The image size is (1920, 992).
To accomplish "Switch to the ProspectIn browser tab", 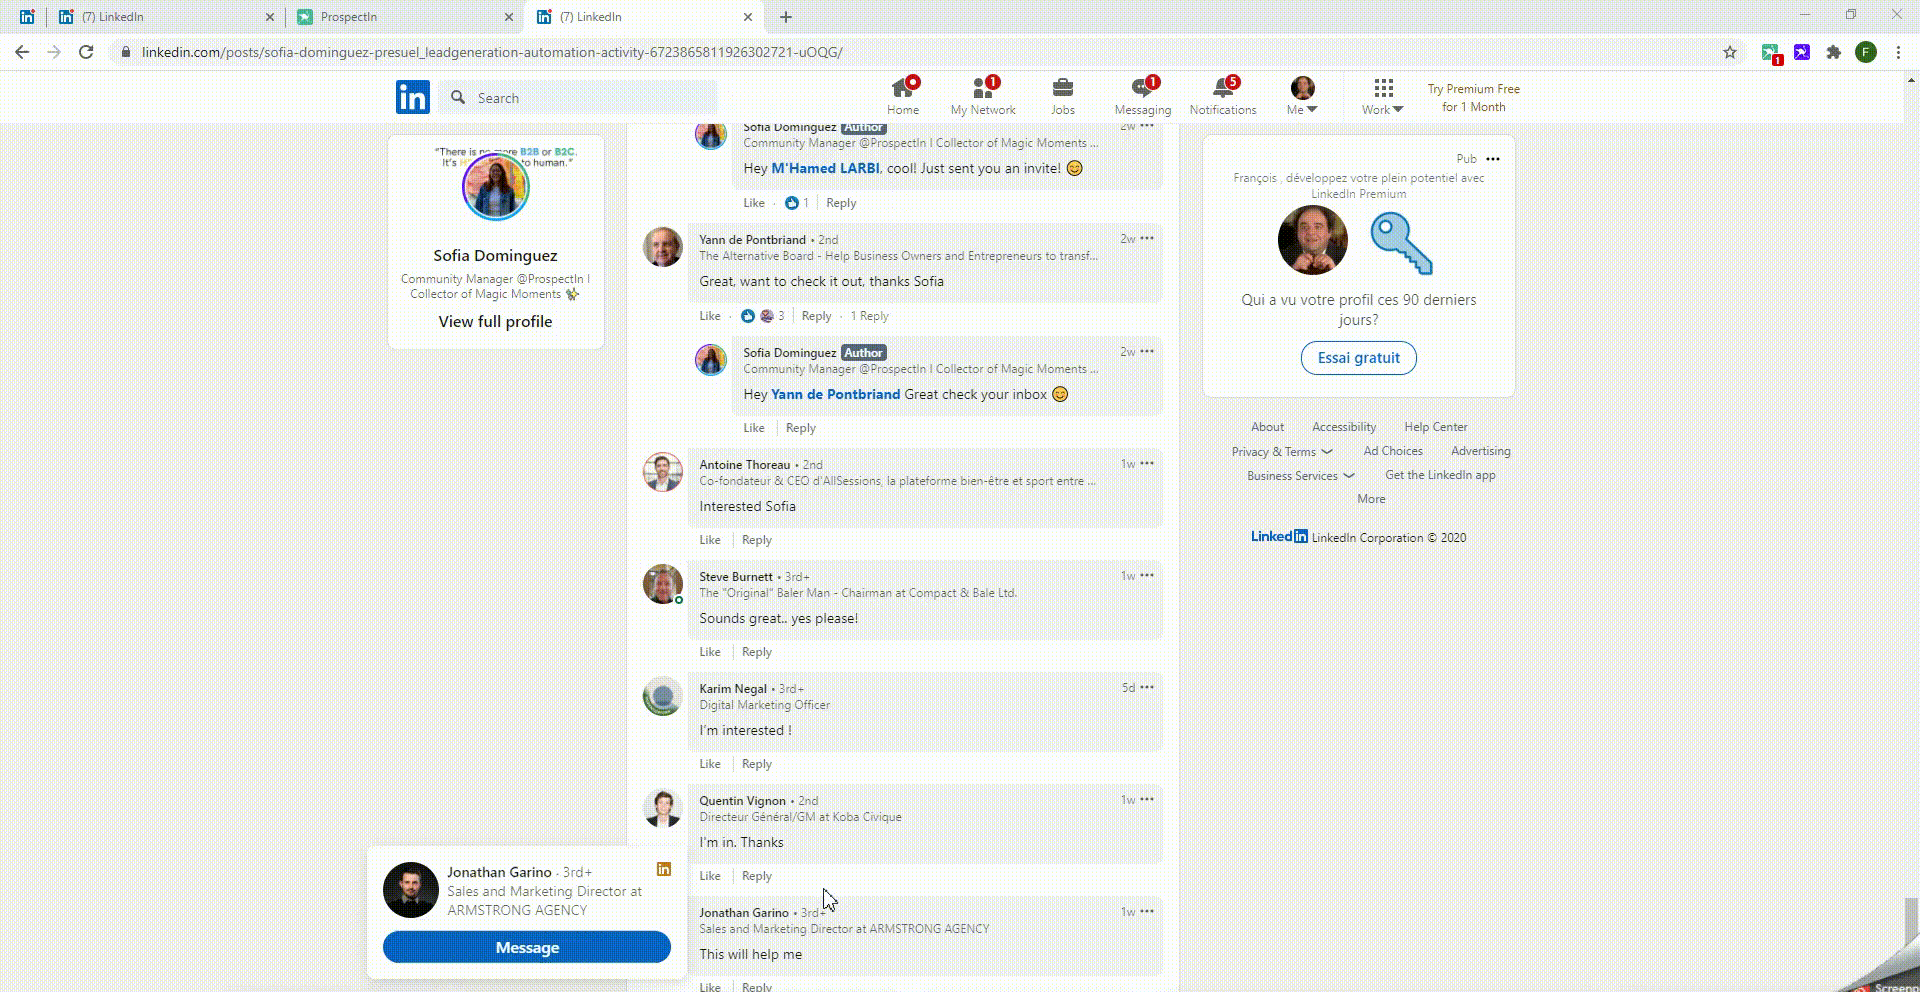I will [404, 17].
